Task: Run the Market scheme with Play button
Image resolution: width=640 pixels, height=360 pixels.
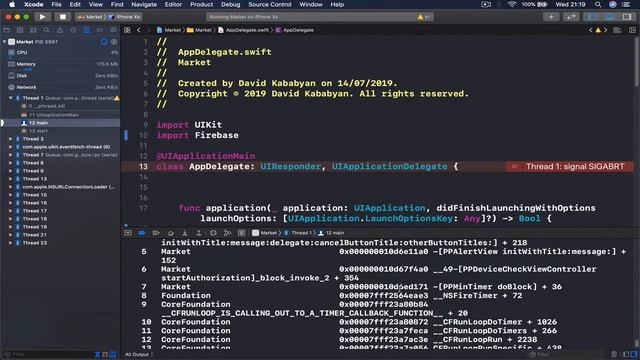Action: coord(42,17)
